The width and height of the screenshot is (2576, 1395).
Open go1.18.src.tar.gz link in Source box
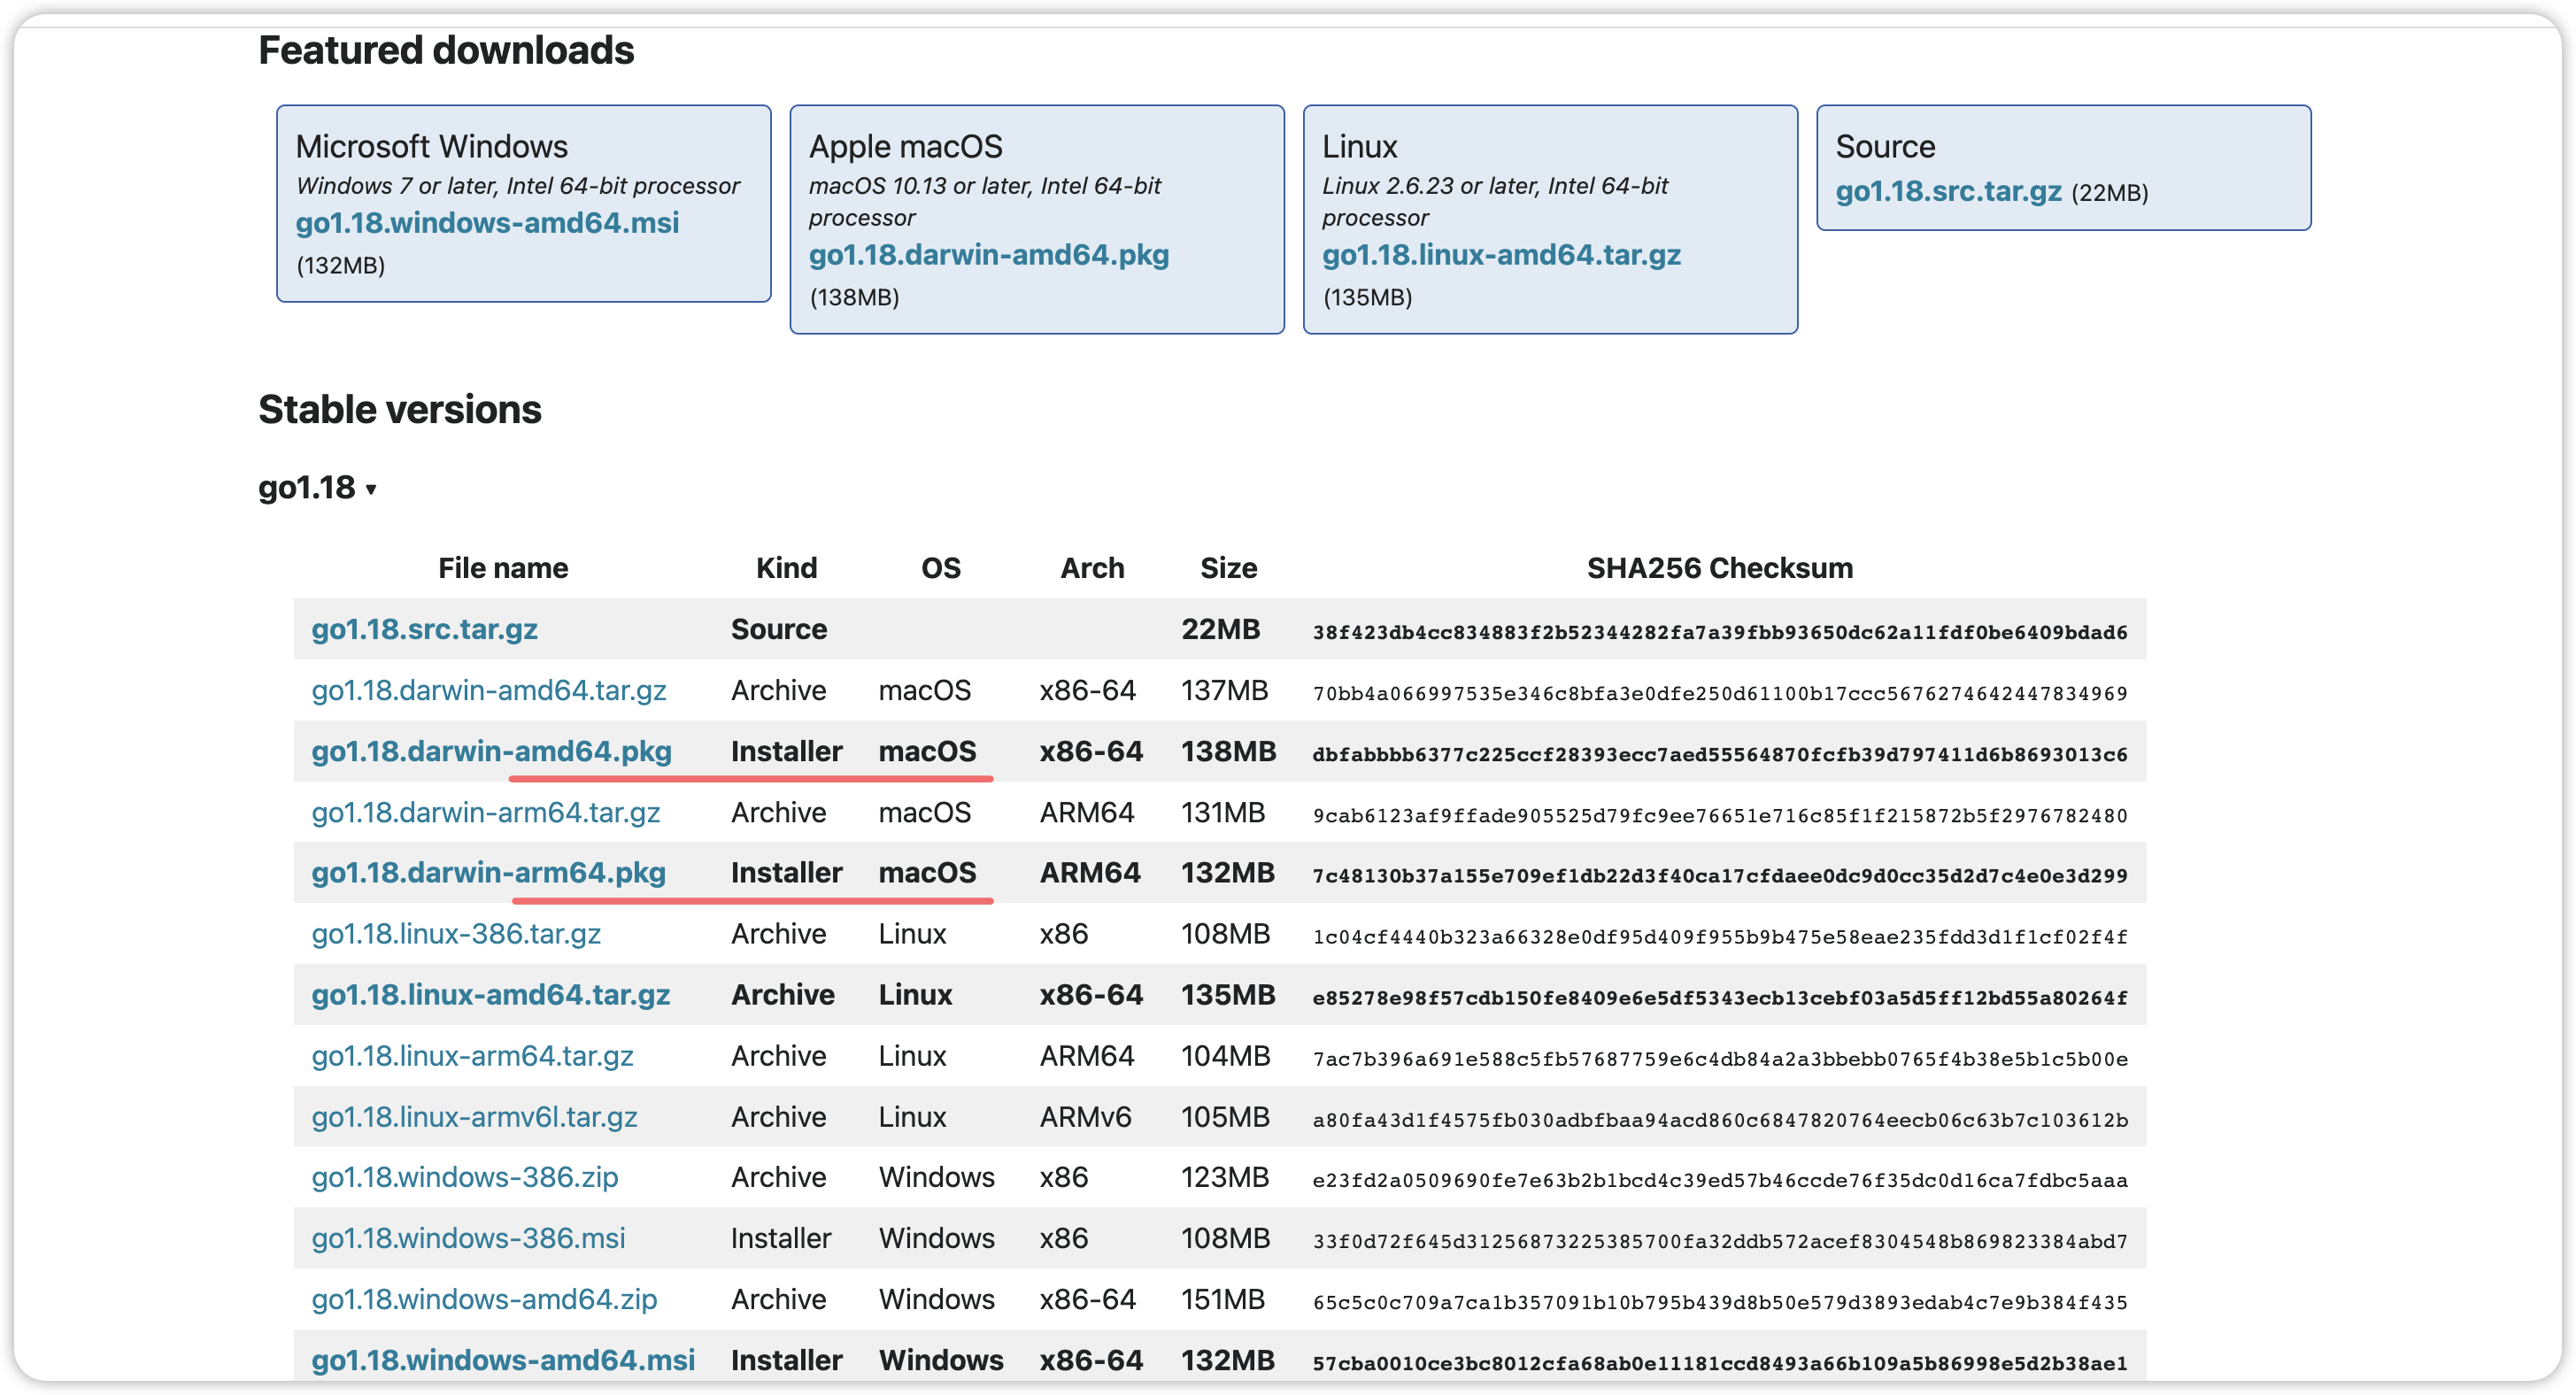click(1947, 191)
